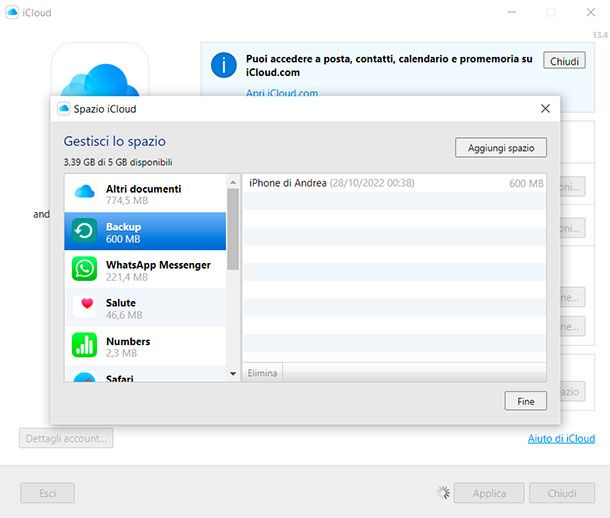Open the Apri iCloud.com link
Viewport: 610px width, 518px height.
282,93
